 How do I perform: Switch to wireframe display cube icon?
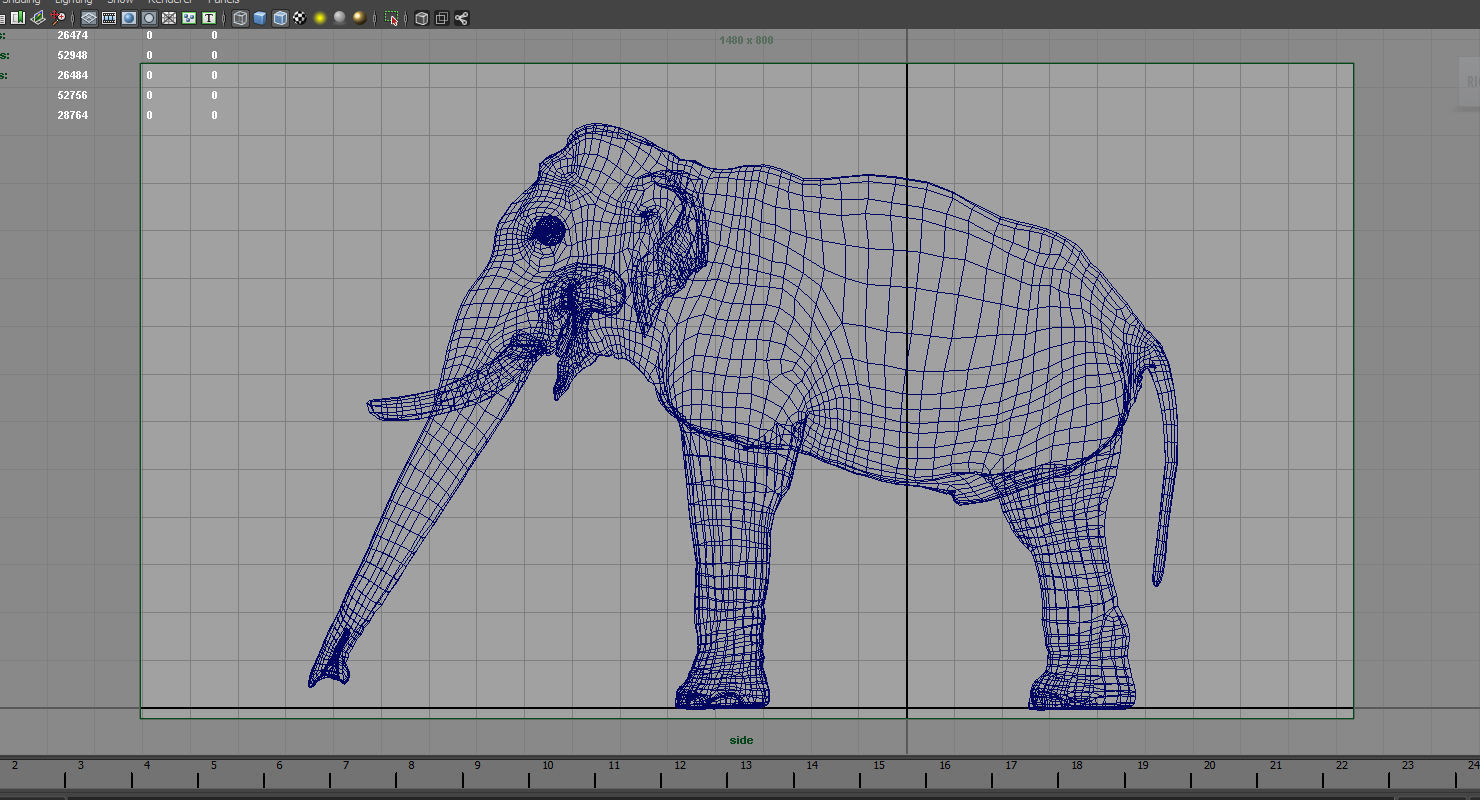240,18
